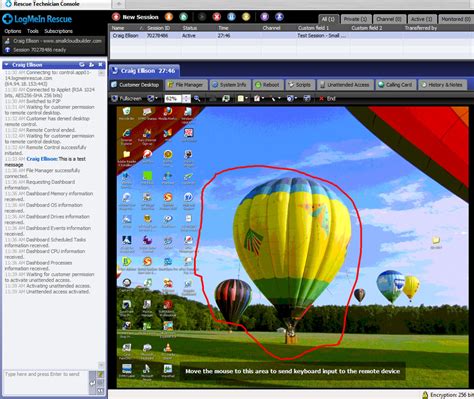This screenshot has height=399, width=474.
Task: Click the send arrow icon beside the chat input
Action: 92,383
